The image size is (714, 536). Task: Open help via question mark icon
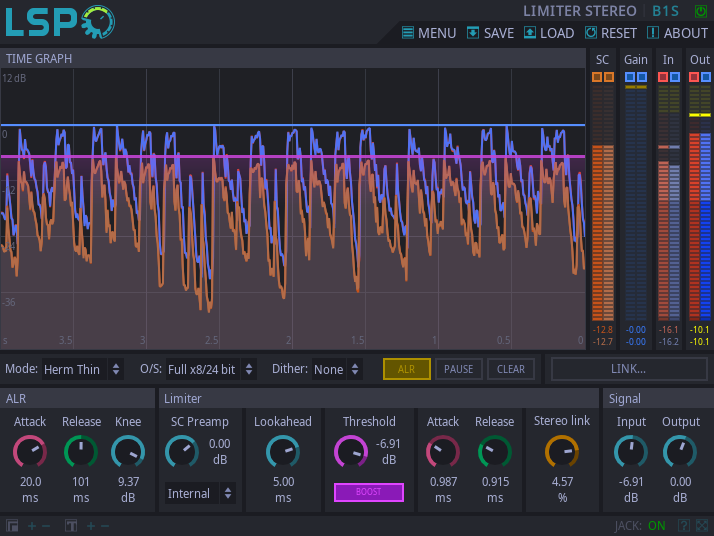683,526
